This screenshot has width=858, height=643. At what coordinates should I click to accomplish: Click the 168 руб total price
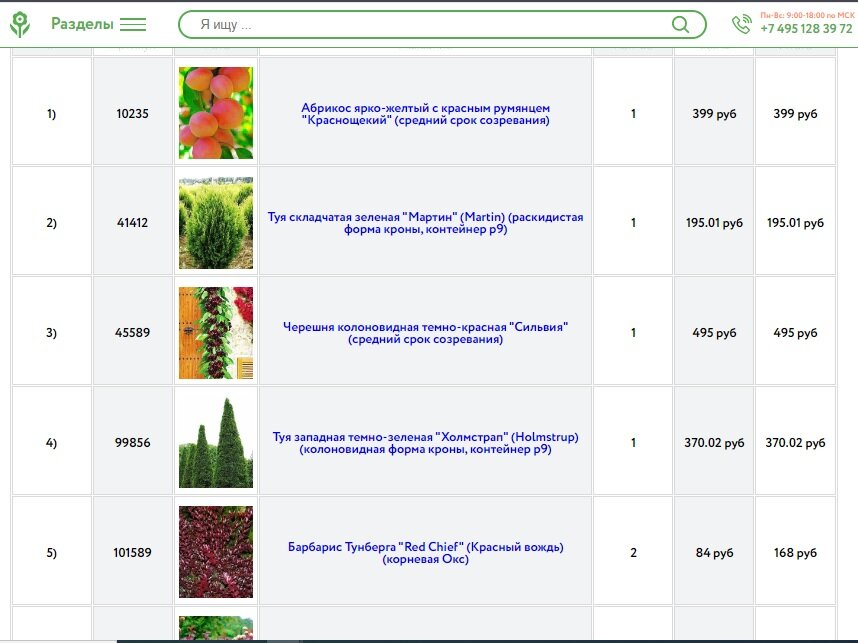(795, 553)
